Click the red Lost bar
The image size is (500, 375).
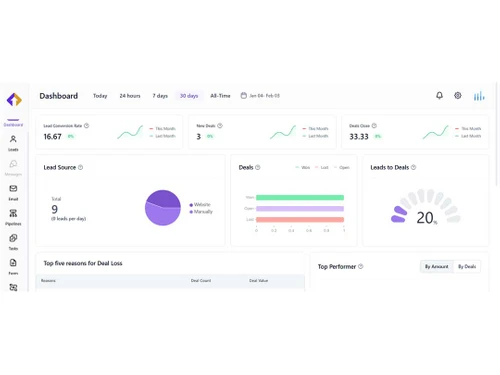coord(300,219)
